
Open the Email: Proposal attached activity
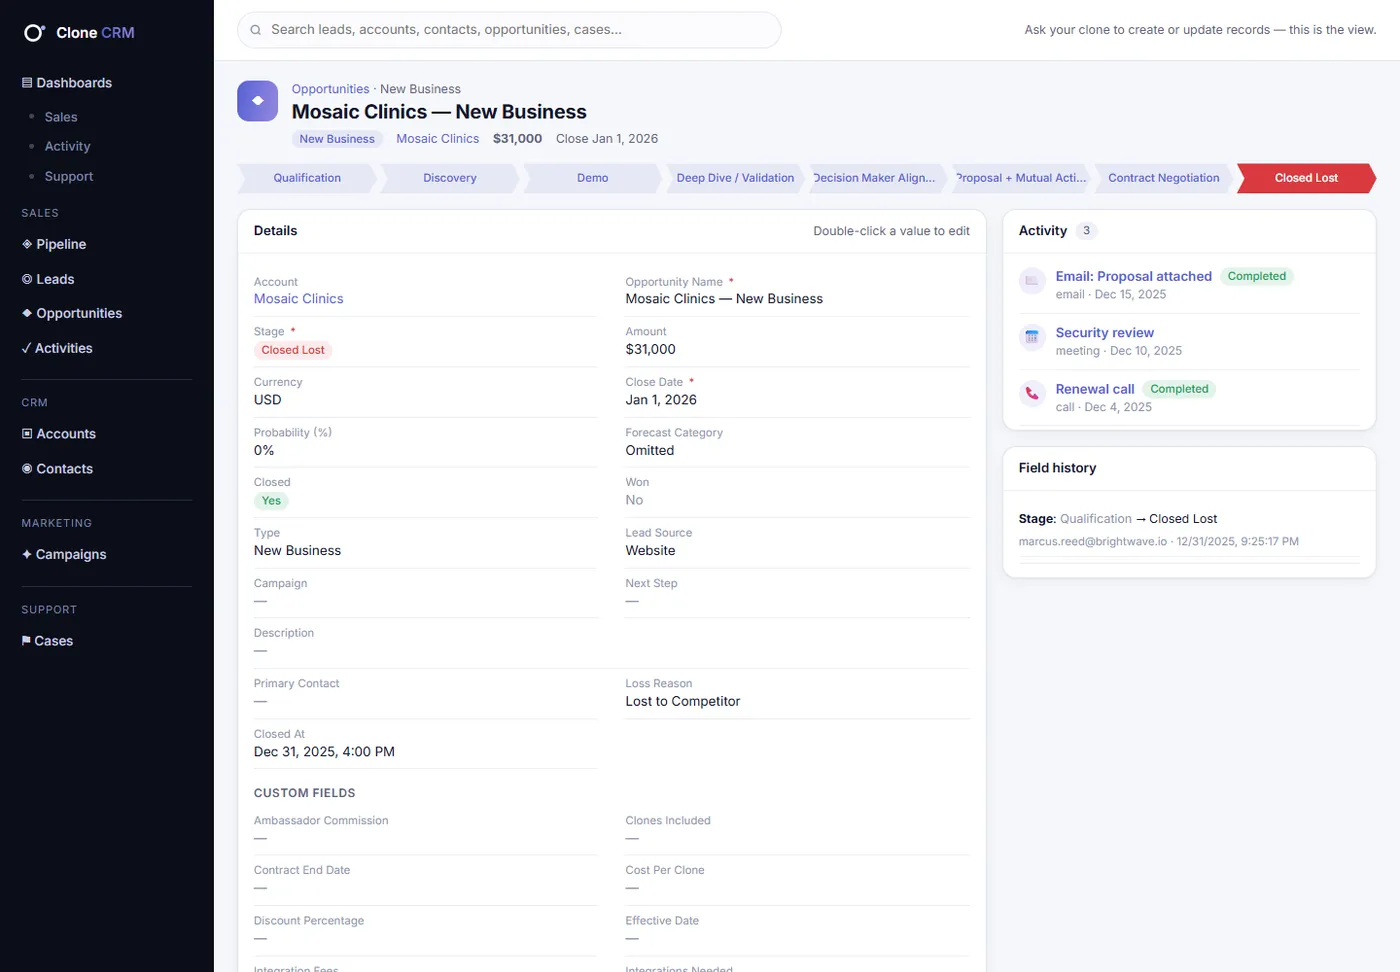[1133, 276]
